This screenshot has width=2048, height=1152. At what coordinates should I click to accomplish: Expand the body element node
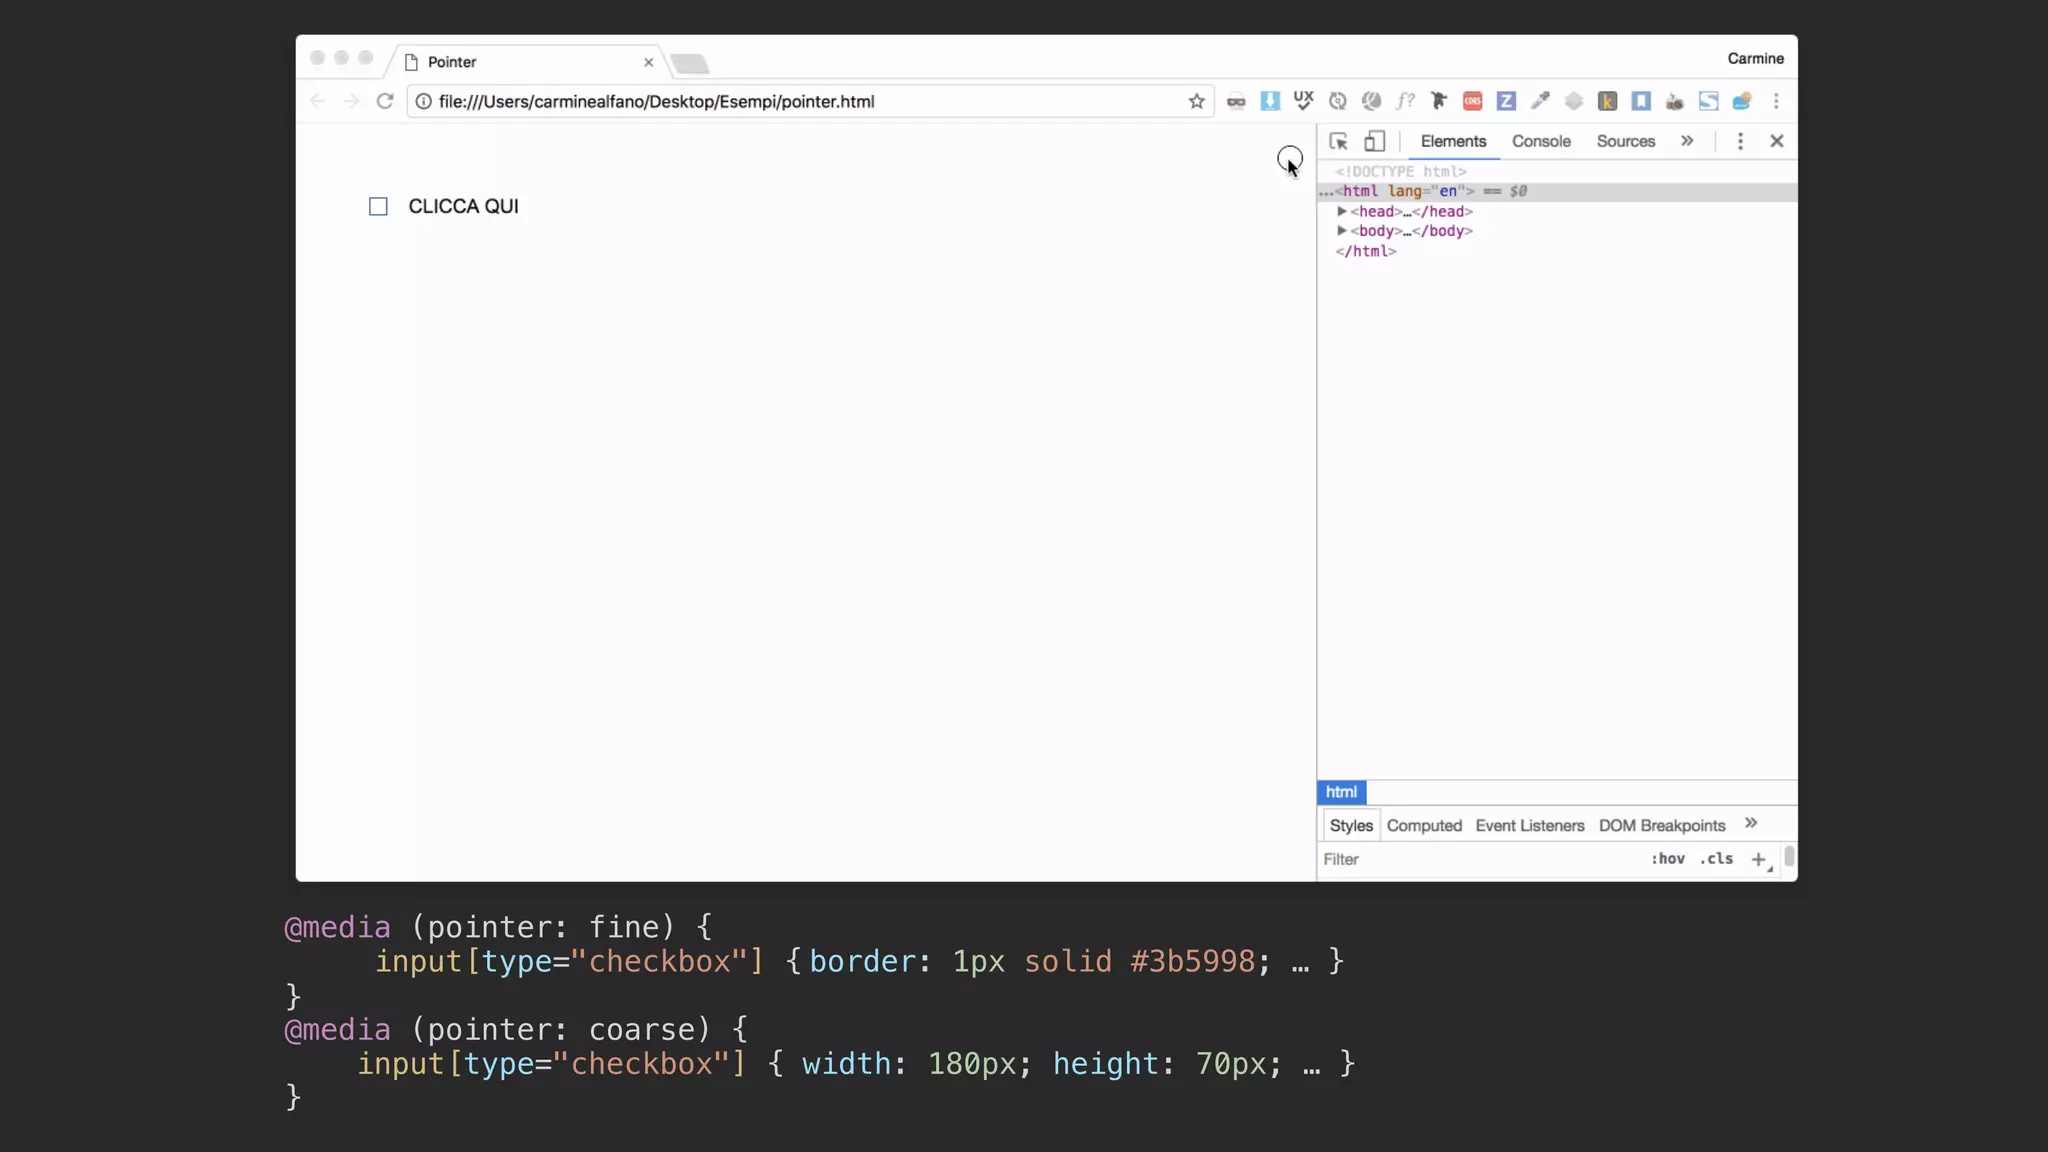coord(1342,231)
